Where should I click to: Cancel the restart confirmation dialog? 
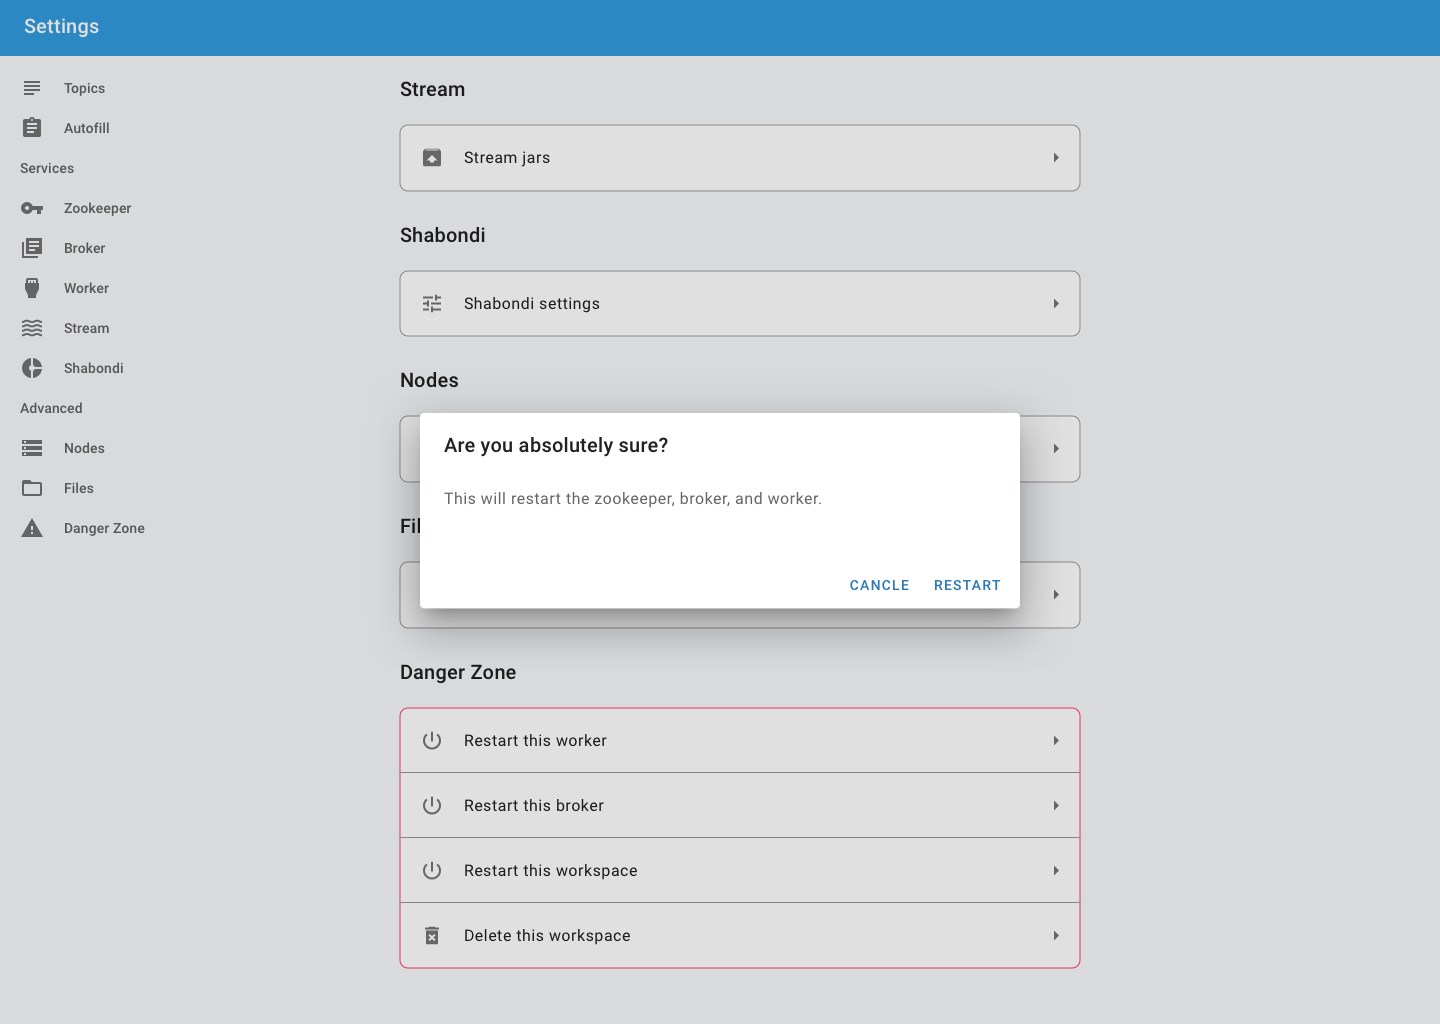pos(879,585)
